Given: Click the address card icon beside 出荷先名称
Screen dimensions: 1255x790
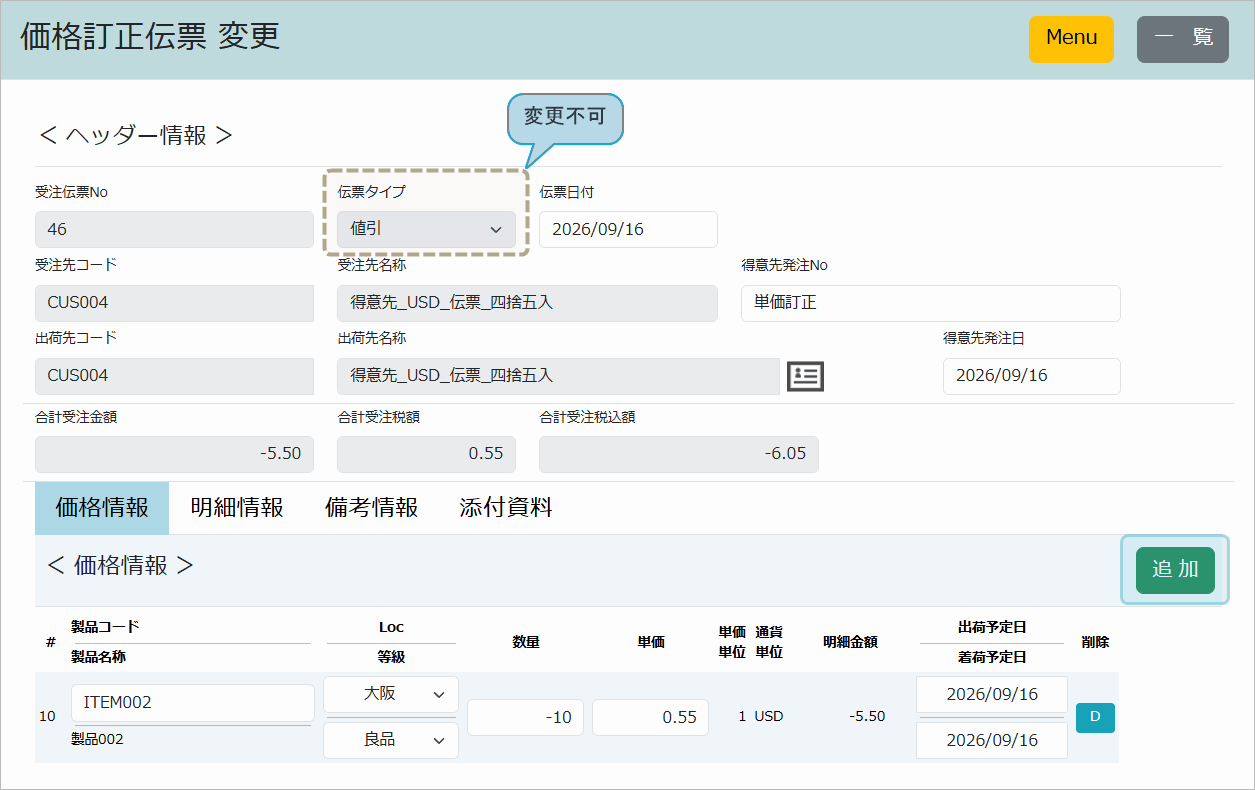Looking at the screenshot, I should pyautogui.click(x=805, y=376).
